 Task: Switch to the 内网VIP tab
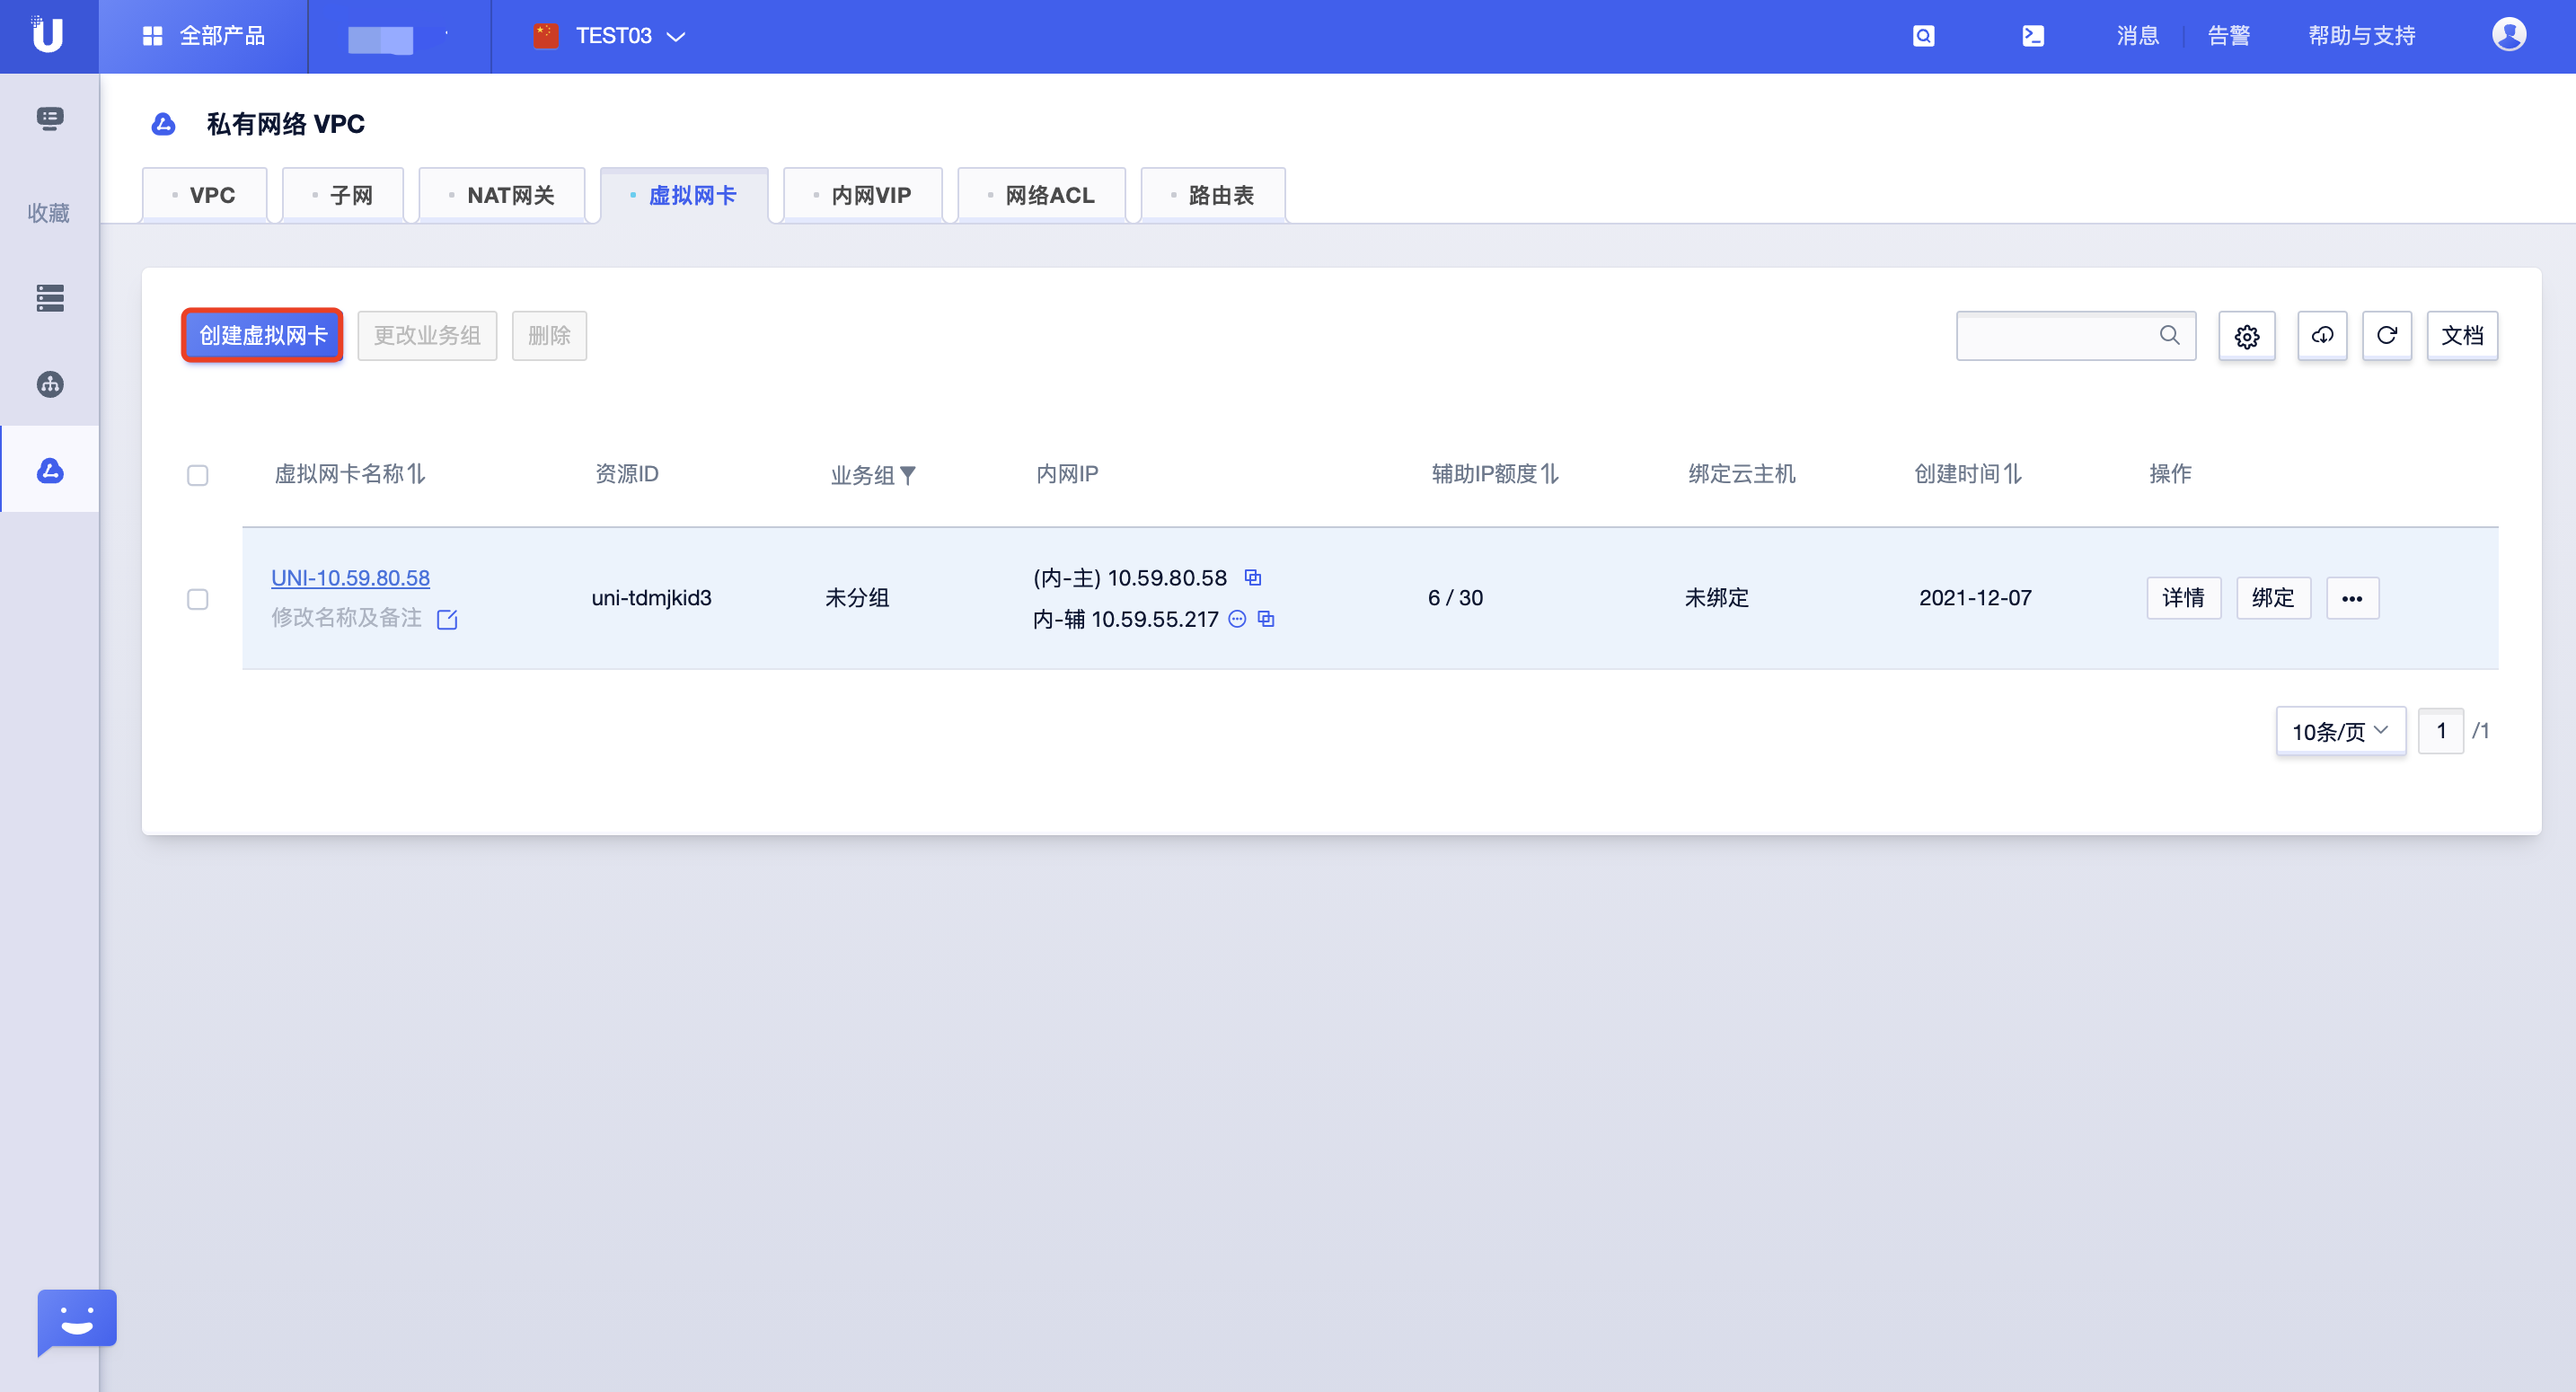click(863, 195)
